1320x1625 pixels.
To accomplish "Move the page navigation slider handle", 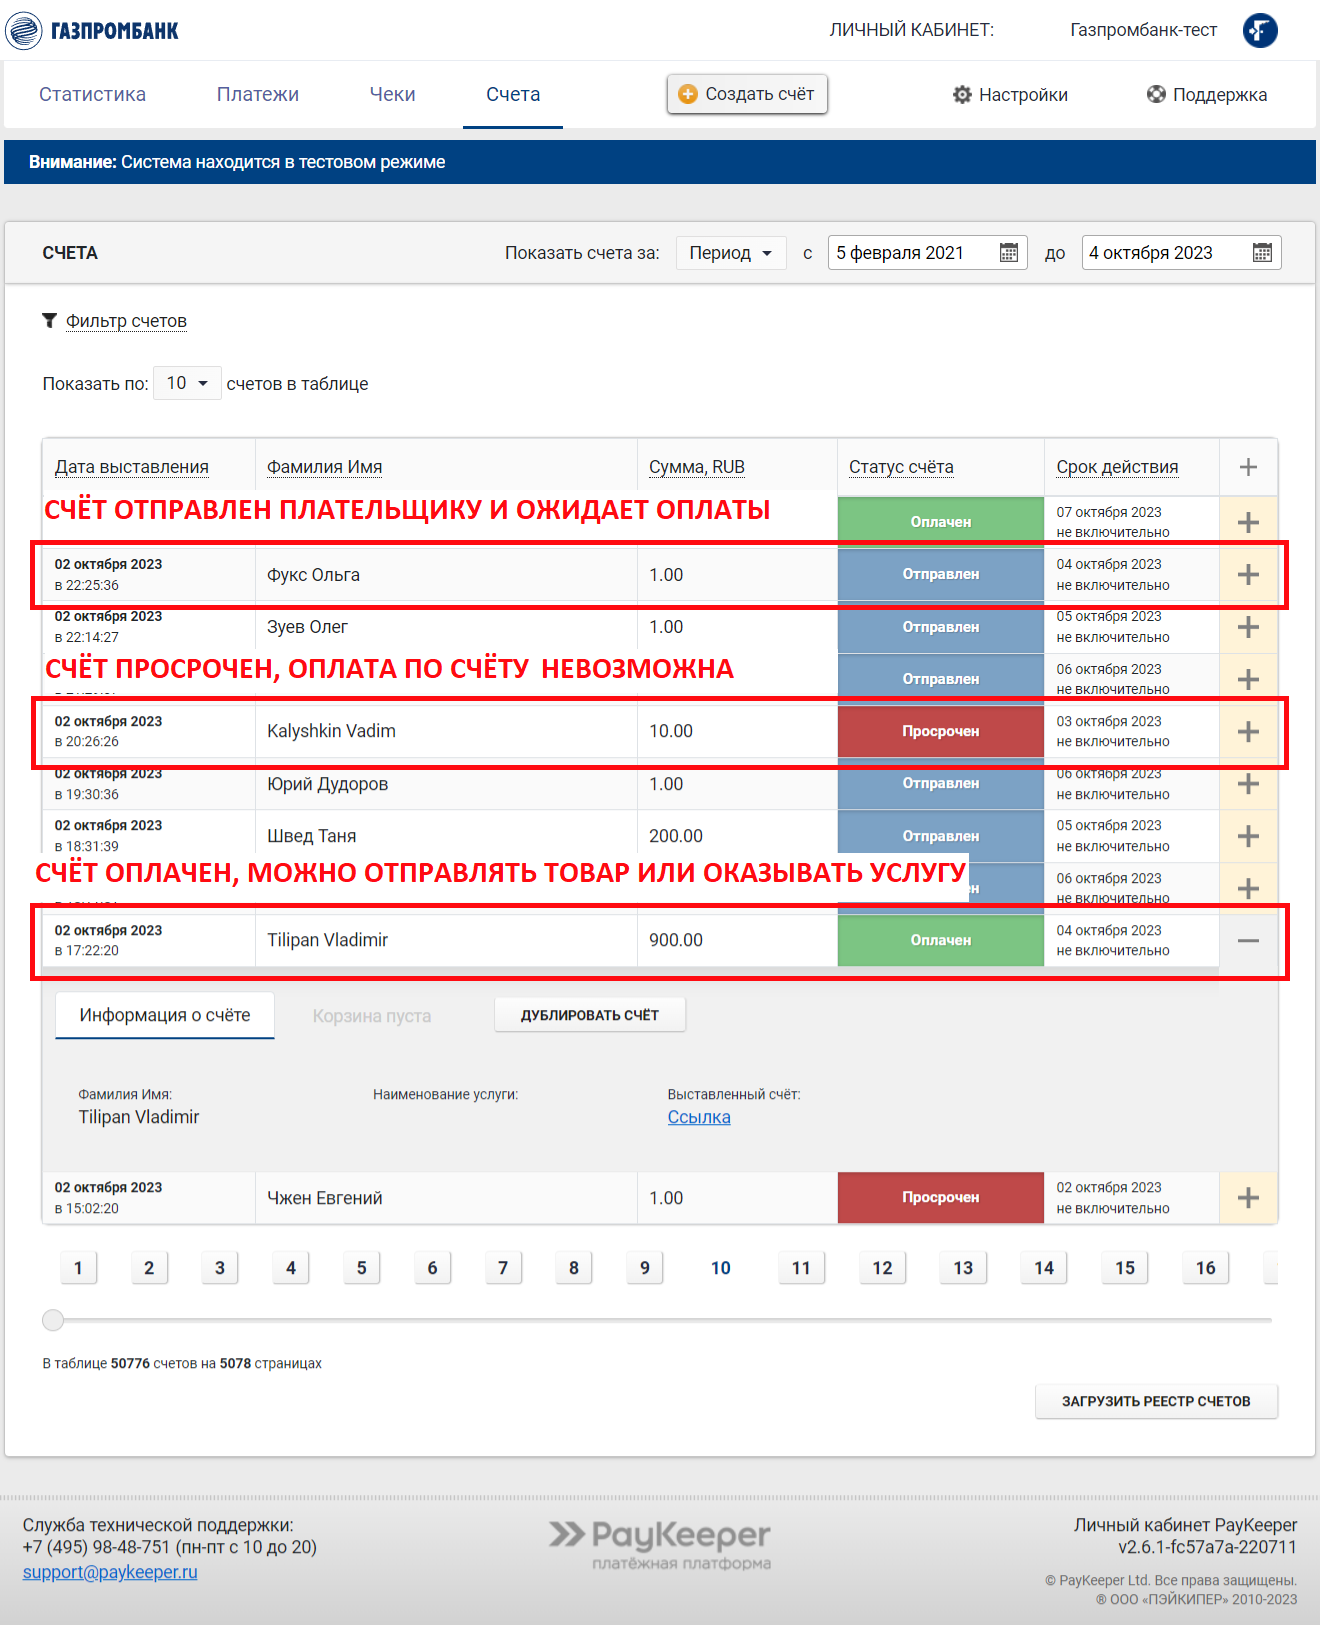I will tap(53, 1320).
